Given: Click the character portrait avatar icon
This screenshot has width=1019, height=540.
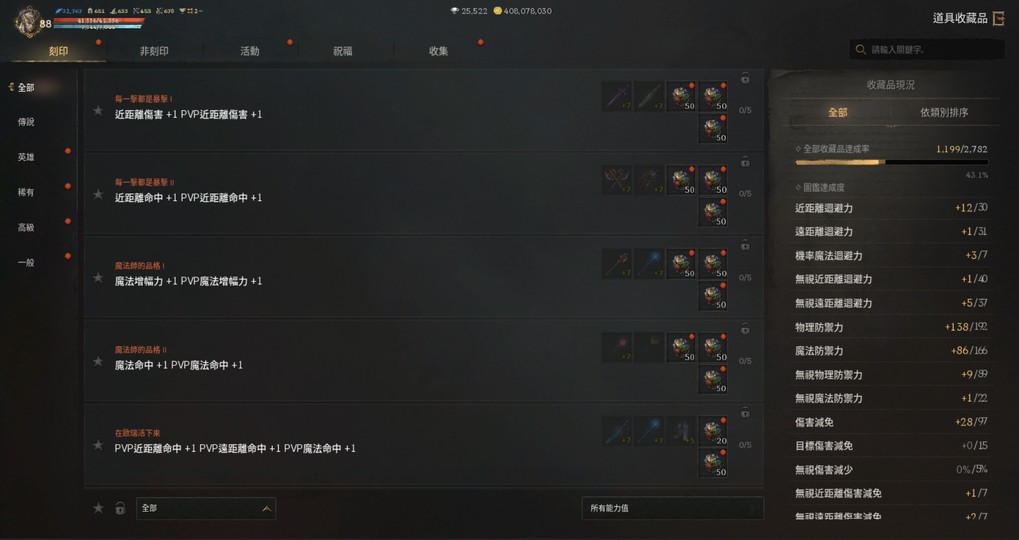Looking at the screenshot, I should pos(28,20).
